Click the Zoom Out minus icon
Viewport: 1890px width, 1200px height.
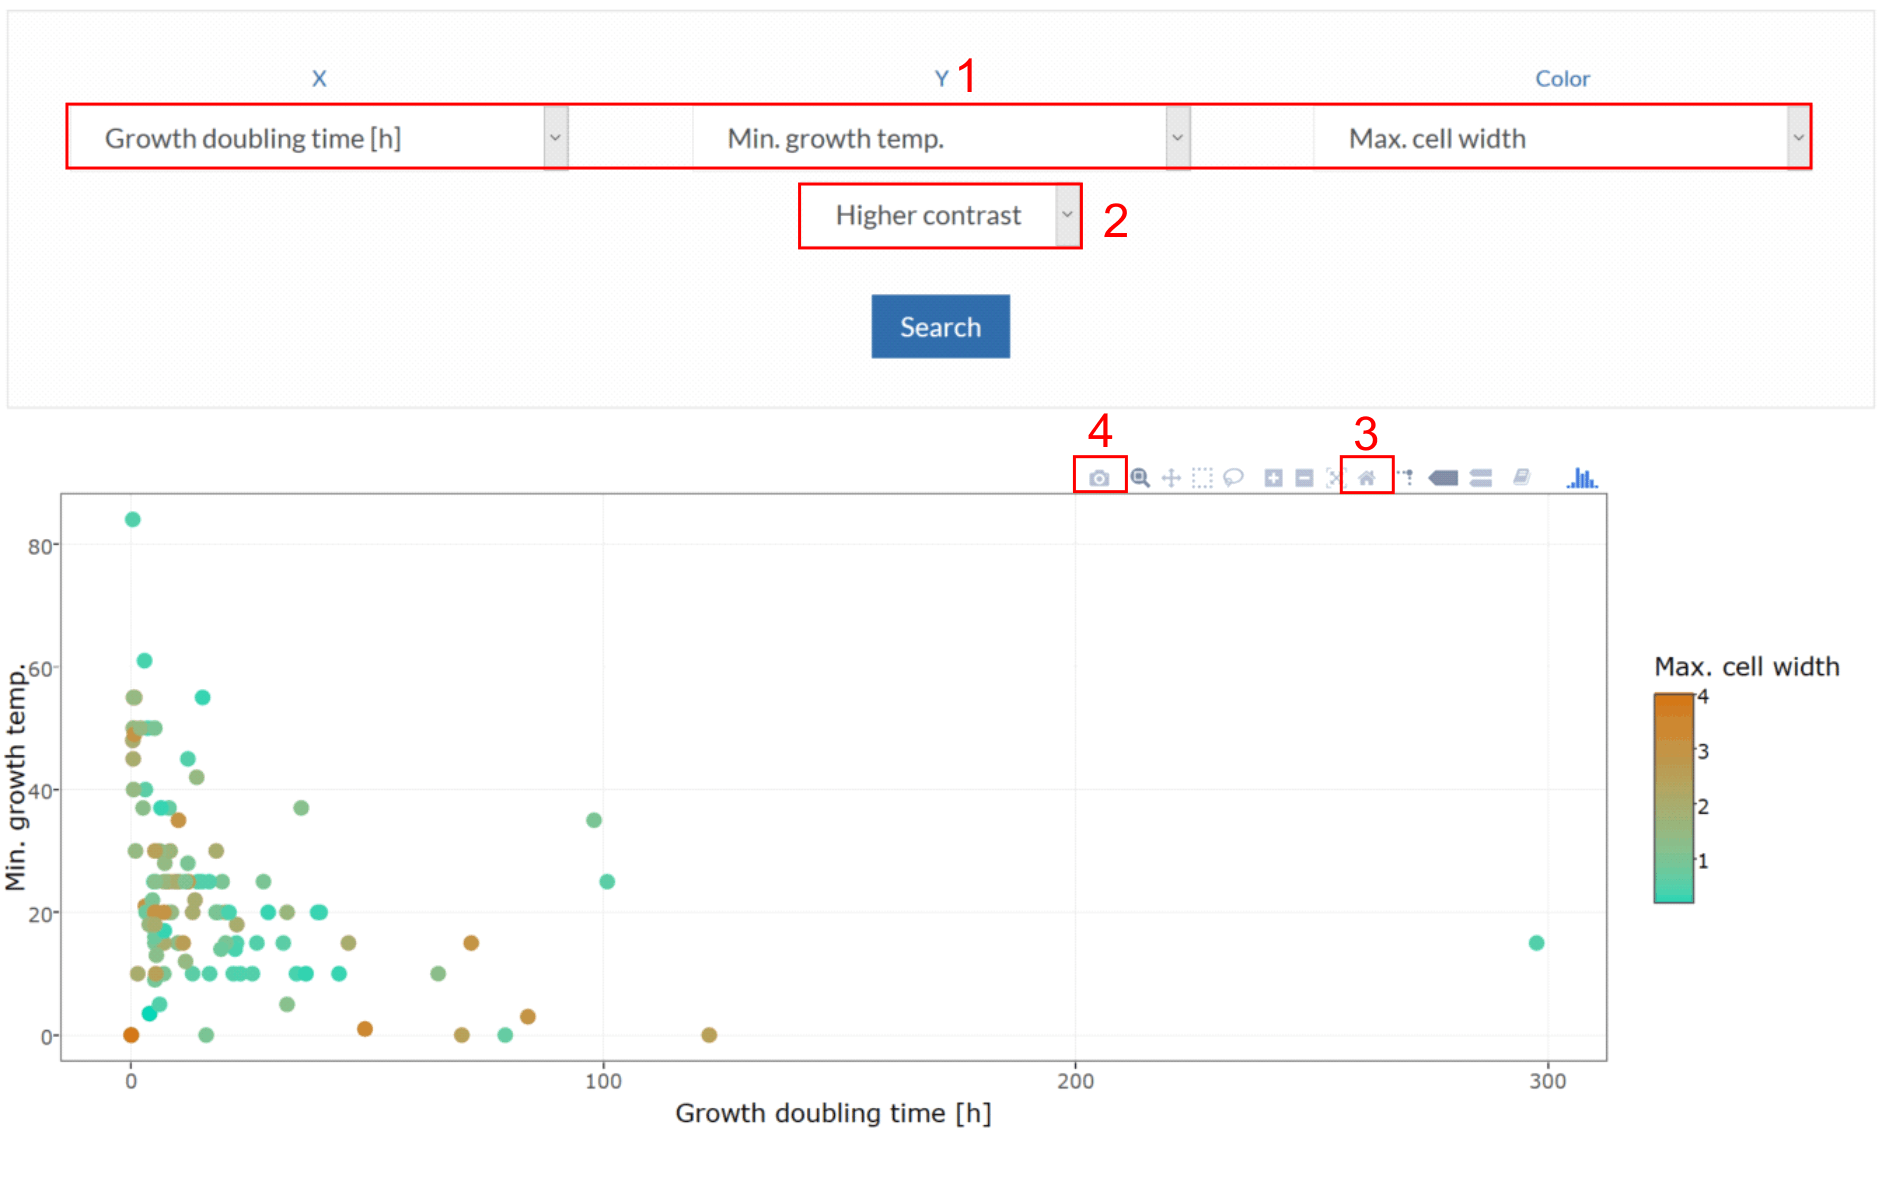(x=1304, y=478)
